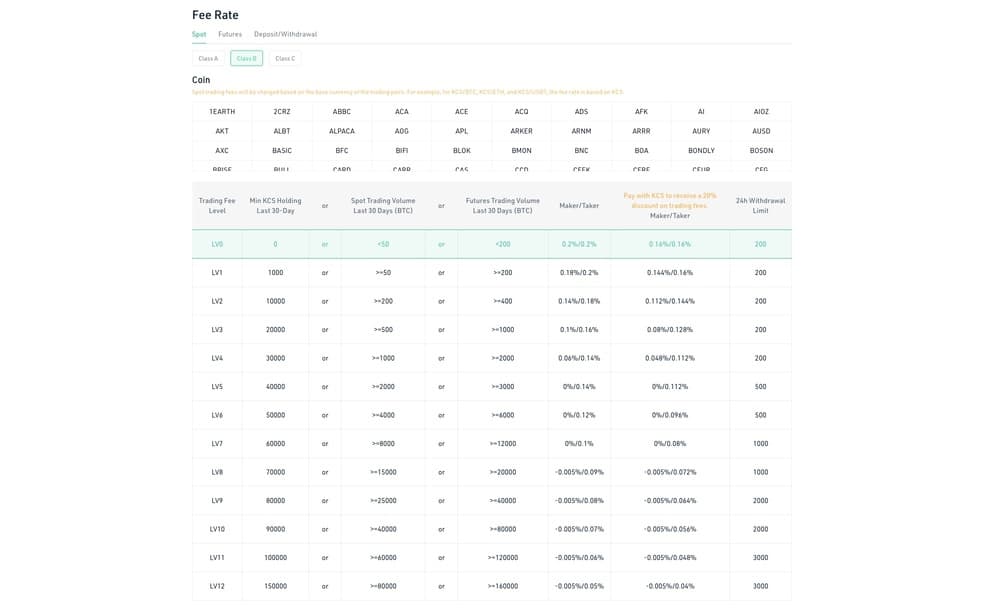Click the ALPACA coin cell
The width and height of the screenshot is (1000, 610).
point(342,131)
